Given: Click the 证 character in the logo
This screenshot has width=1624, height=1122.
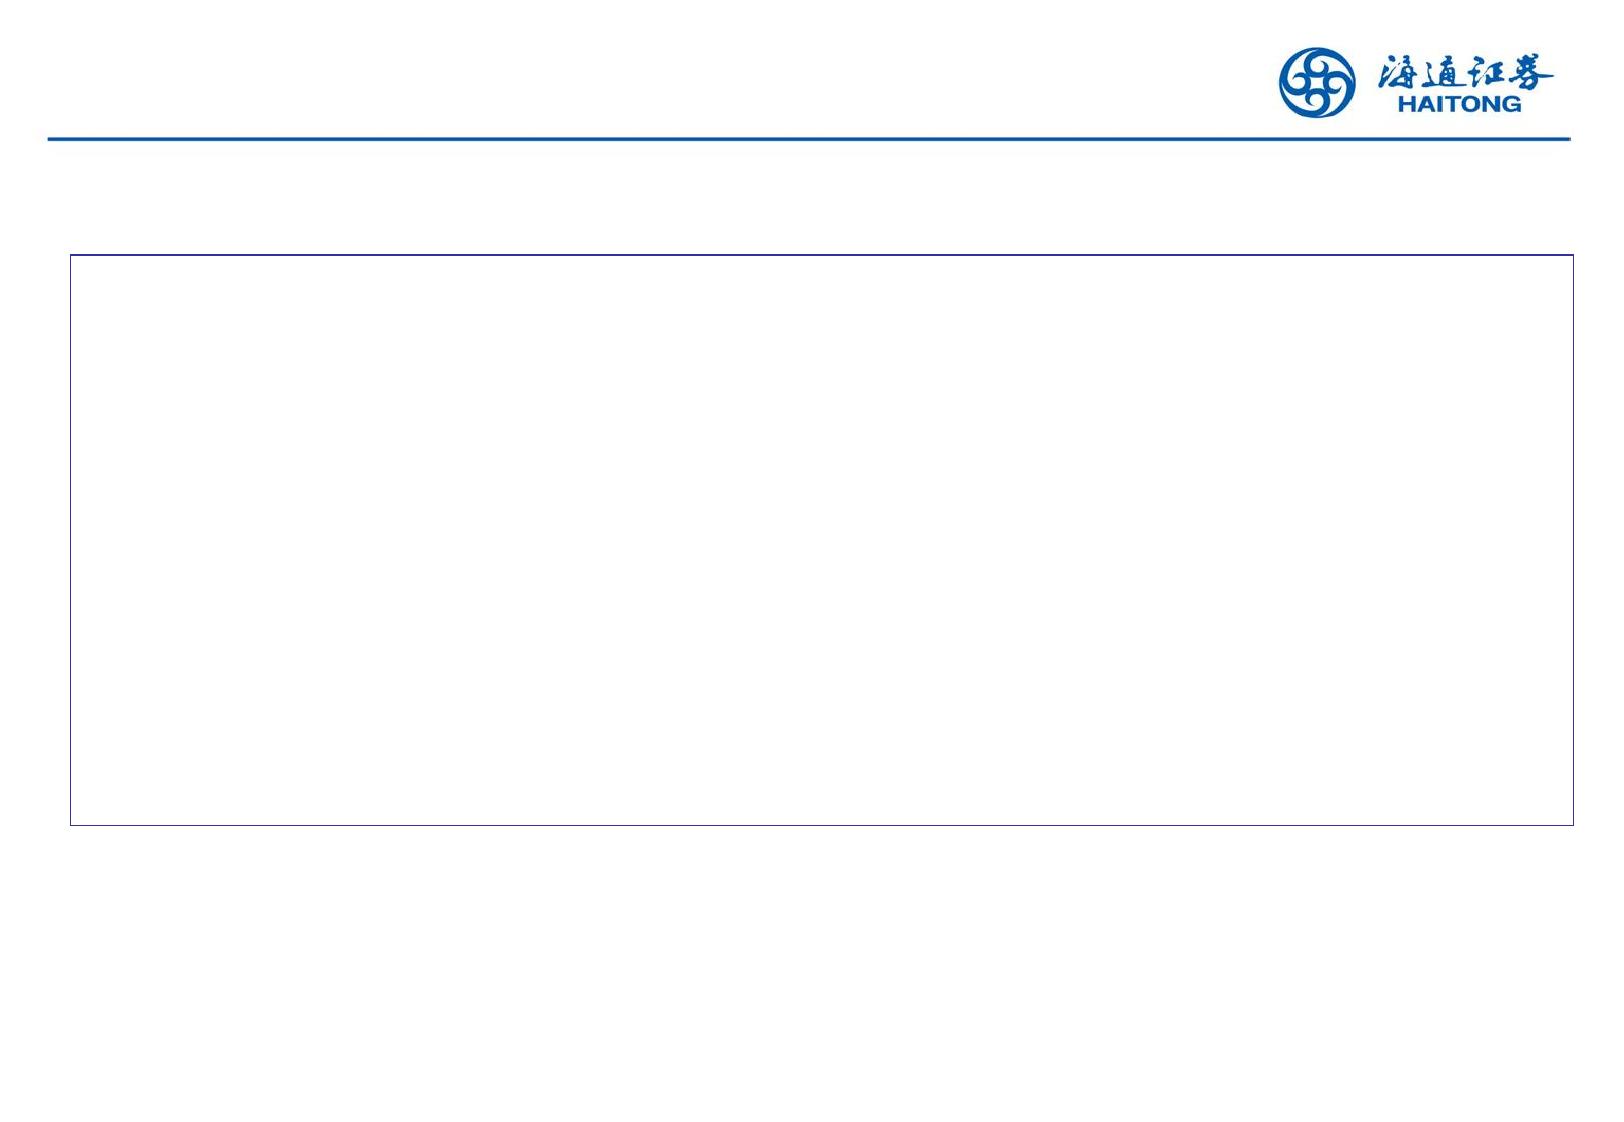Looking at the screenshot, I should pos(1487,72).
